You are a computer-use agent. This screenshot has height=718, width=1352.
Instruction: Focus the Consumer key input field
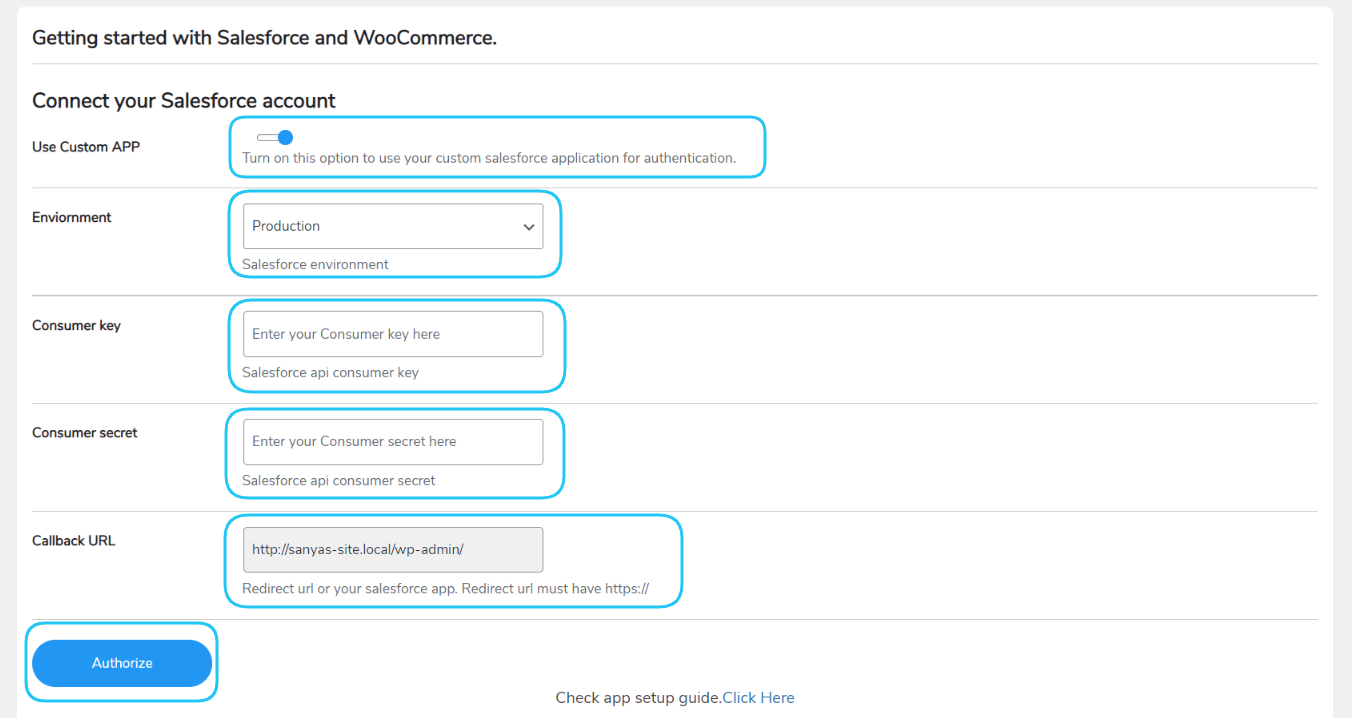(x=392, y=334)
